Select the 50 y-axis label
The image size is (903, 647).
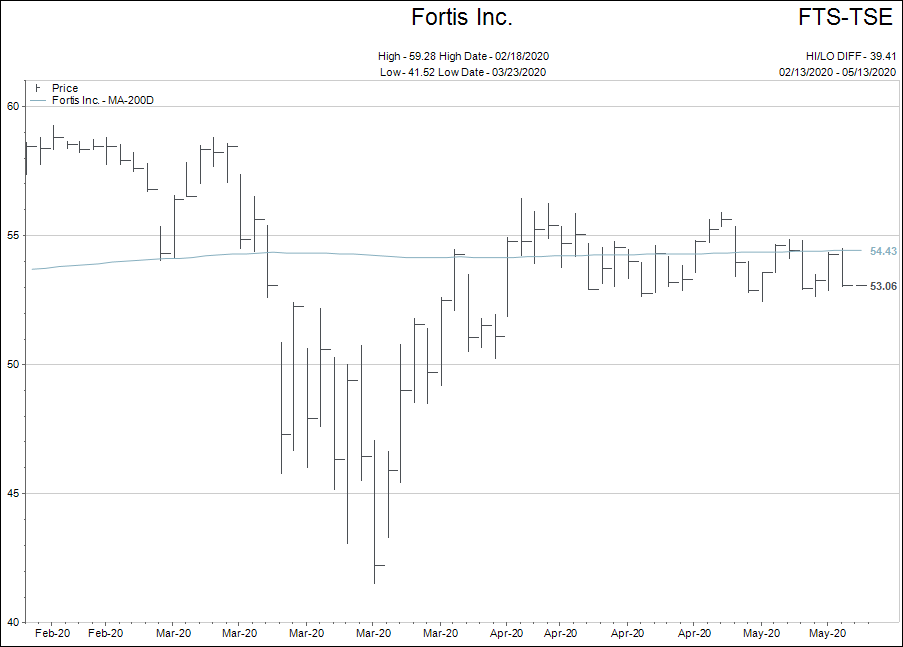[14, 364]
